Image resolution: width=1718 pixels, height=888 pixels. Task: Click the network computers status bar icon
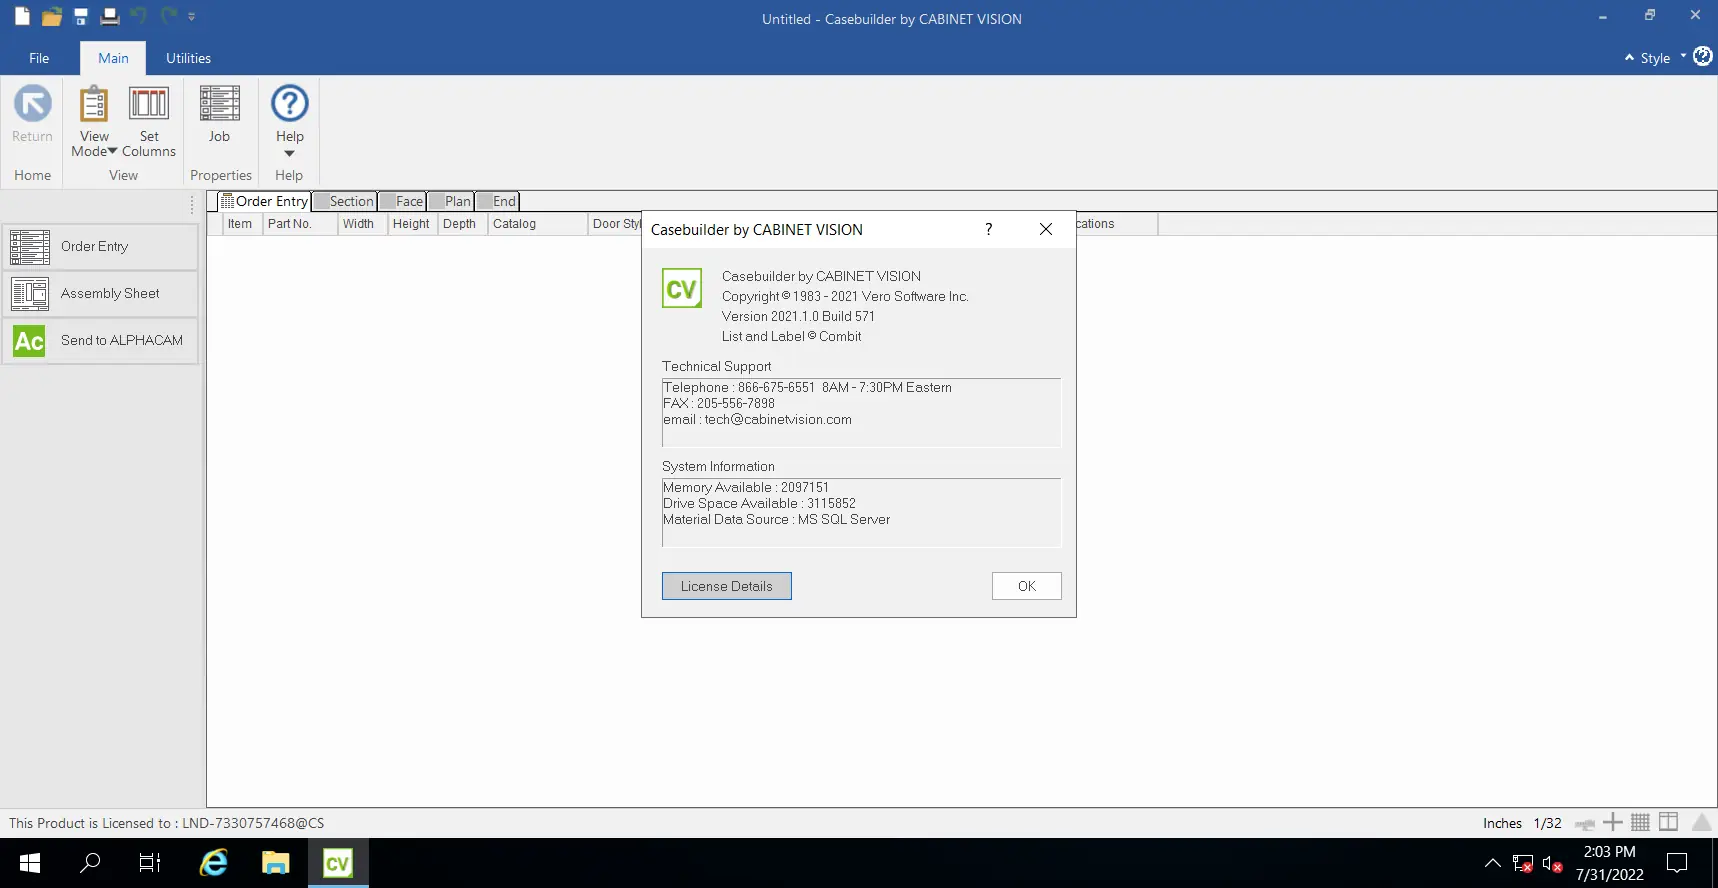pyautogui.click(x=1585, y=823)
